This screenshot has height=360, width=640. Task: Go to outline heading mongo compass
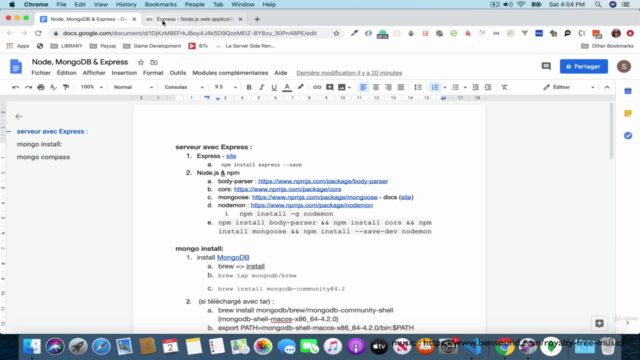coord(43,157)
